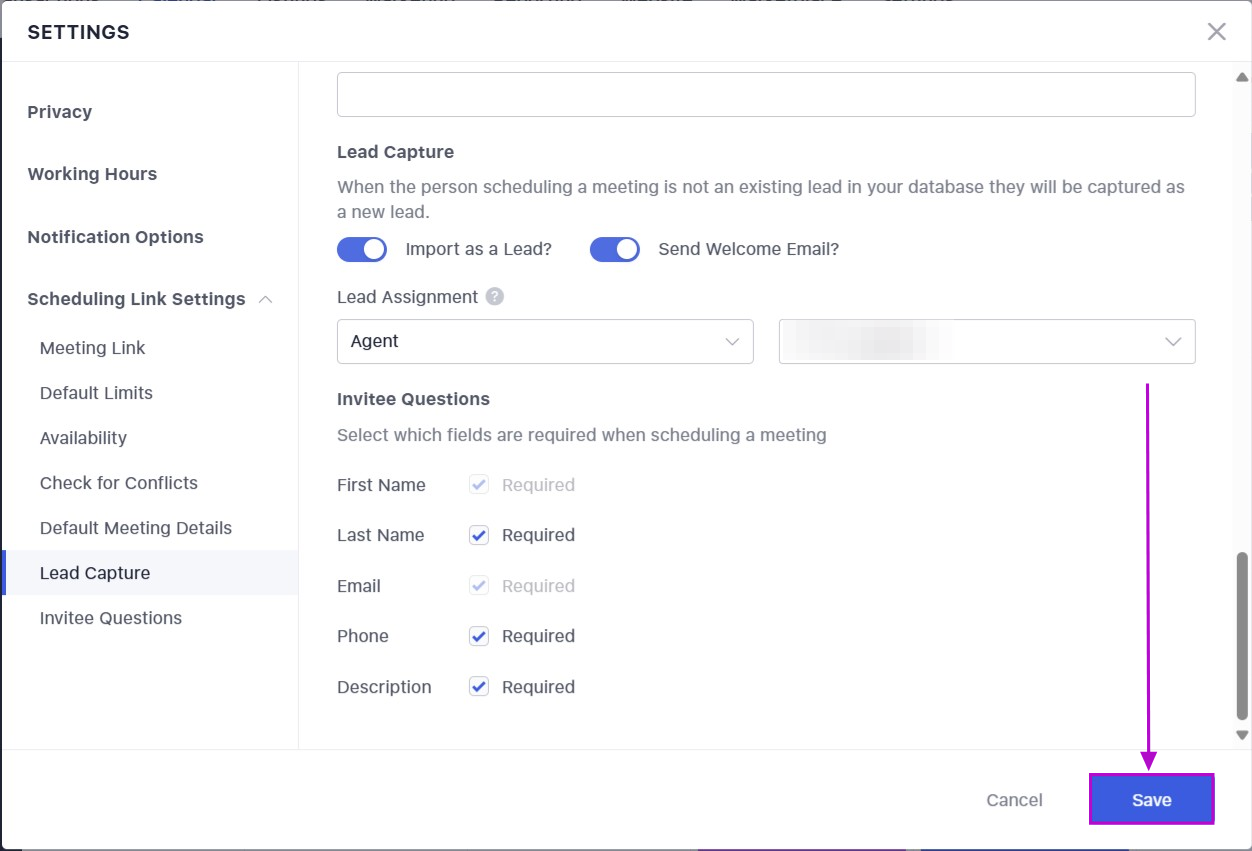Uncheck Description Required checkbox

pos(479,687)
